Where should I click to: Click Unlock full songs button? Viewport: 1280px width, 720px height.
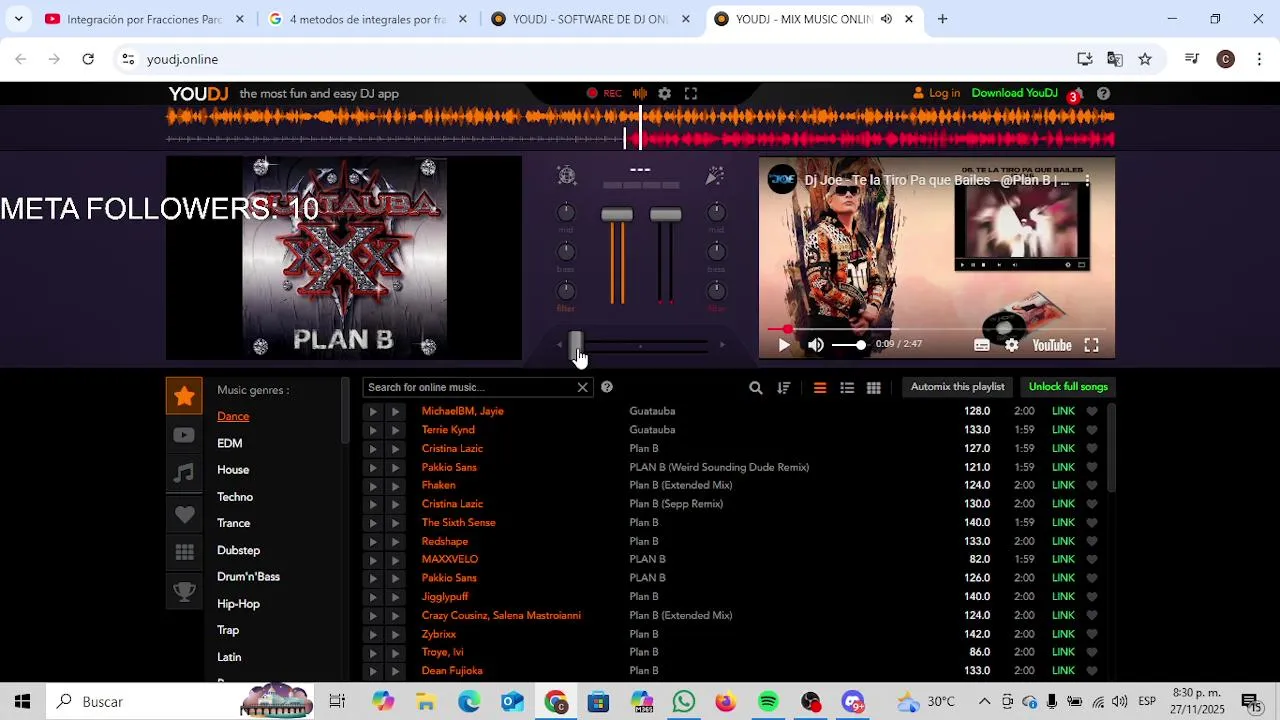(x=1068, y=387)
